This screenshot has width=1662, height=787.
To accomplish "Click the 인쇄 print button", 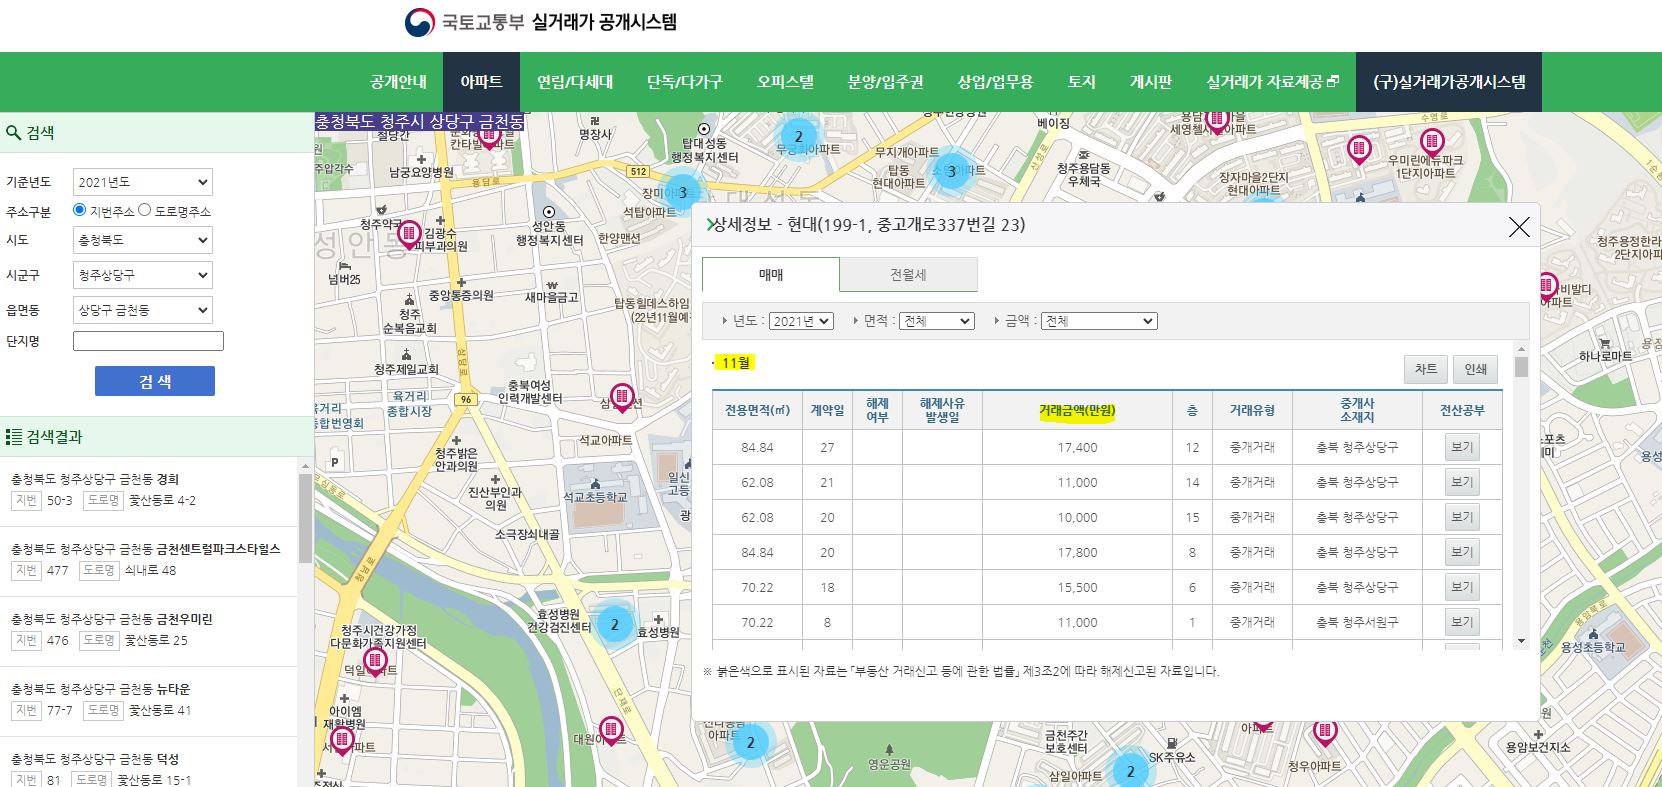I will (1476, 369).
